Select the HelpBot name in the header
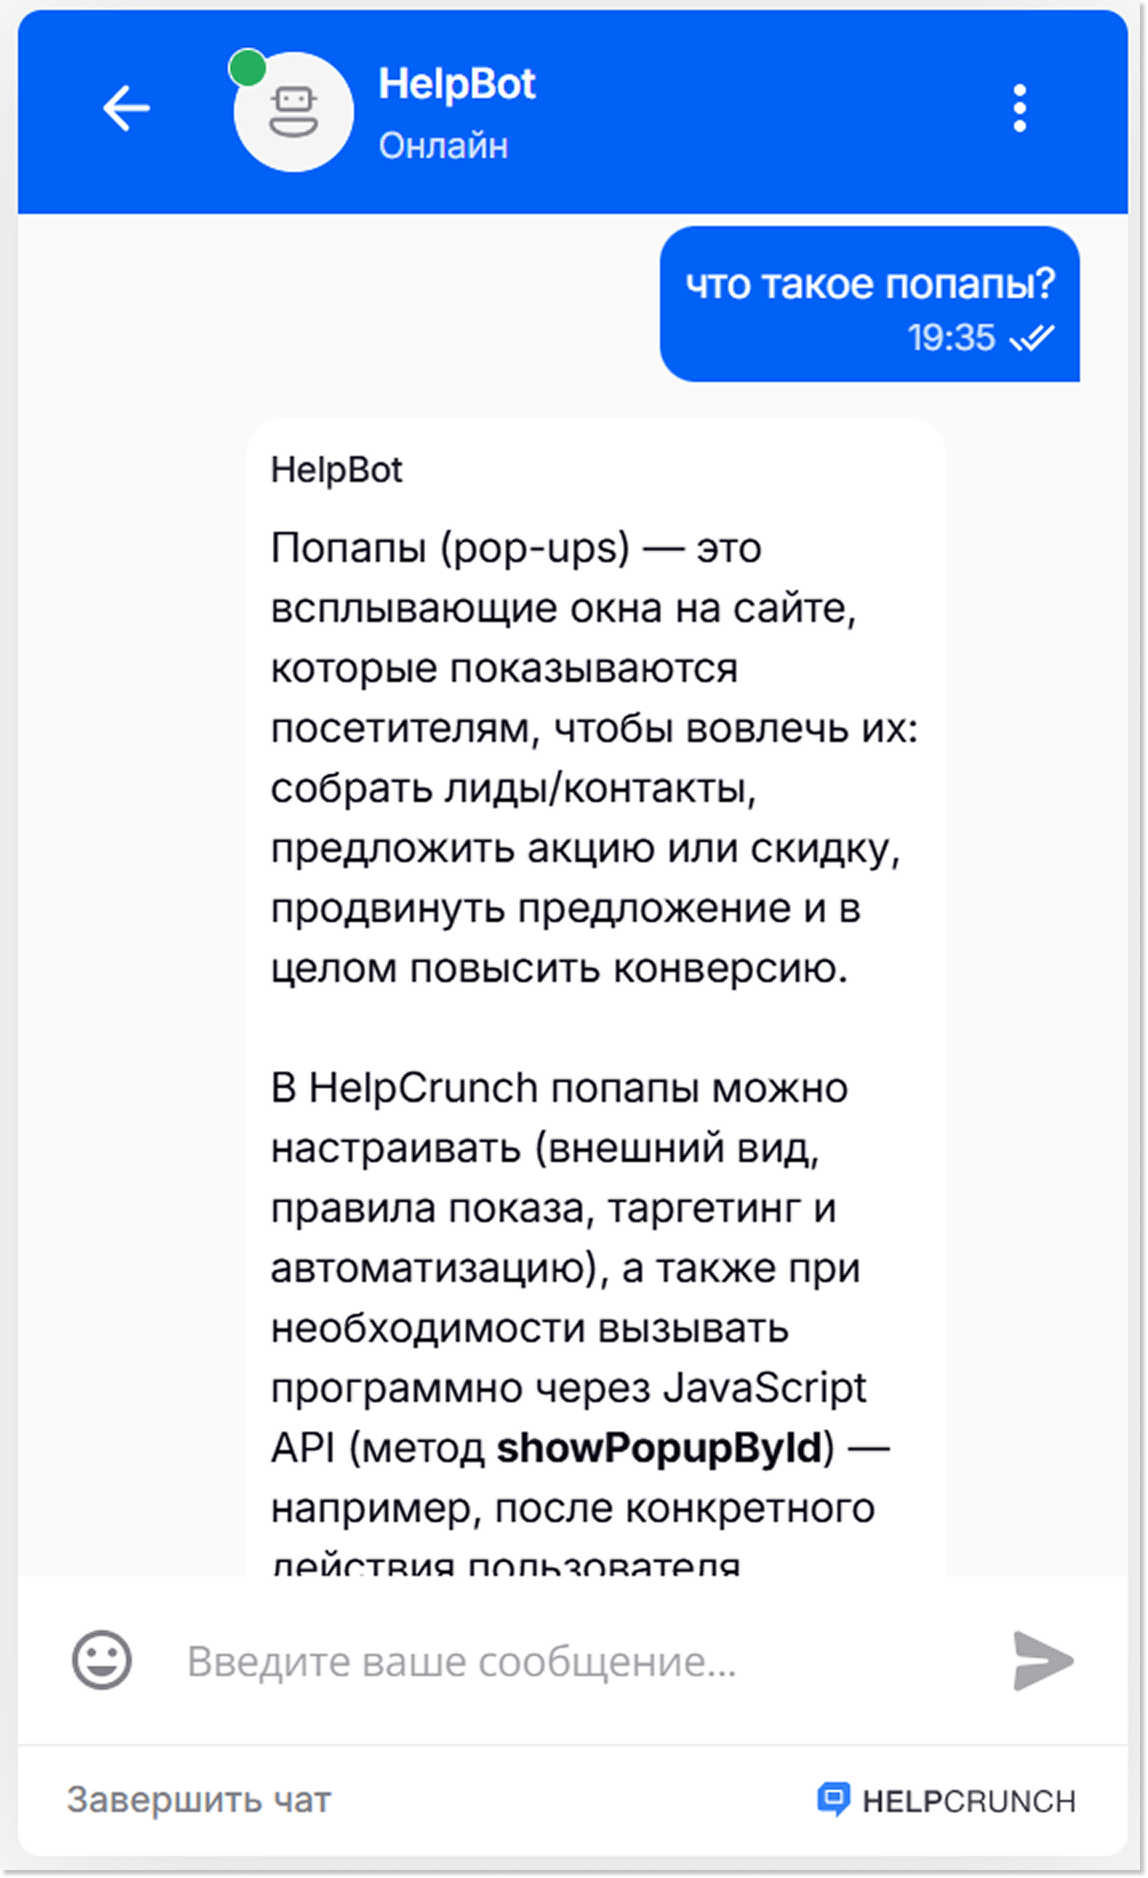1148x1878 pixels. [458, 84]
